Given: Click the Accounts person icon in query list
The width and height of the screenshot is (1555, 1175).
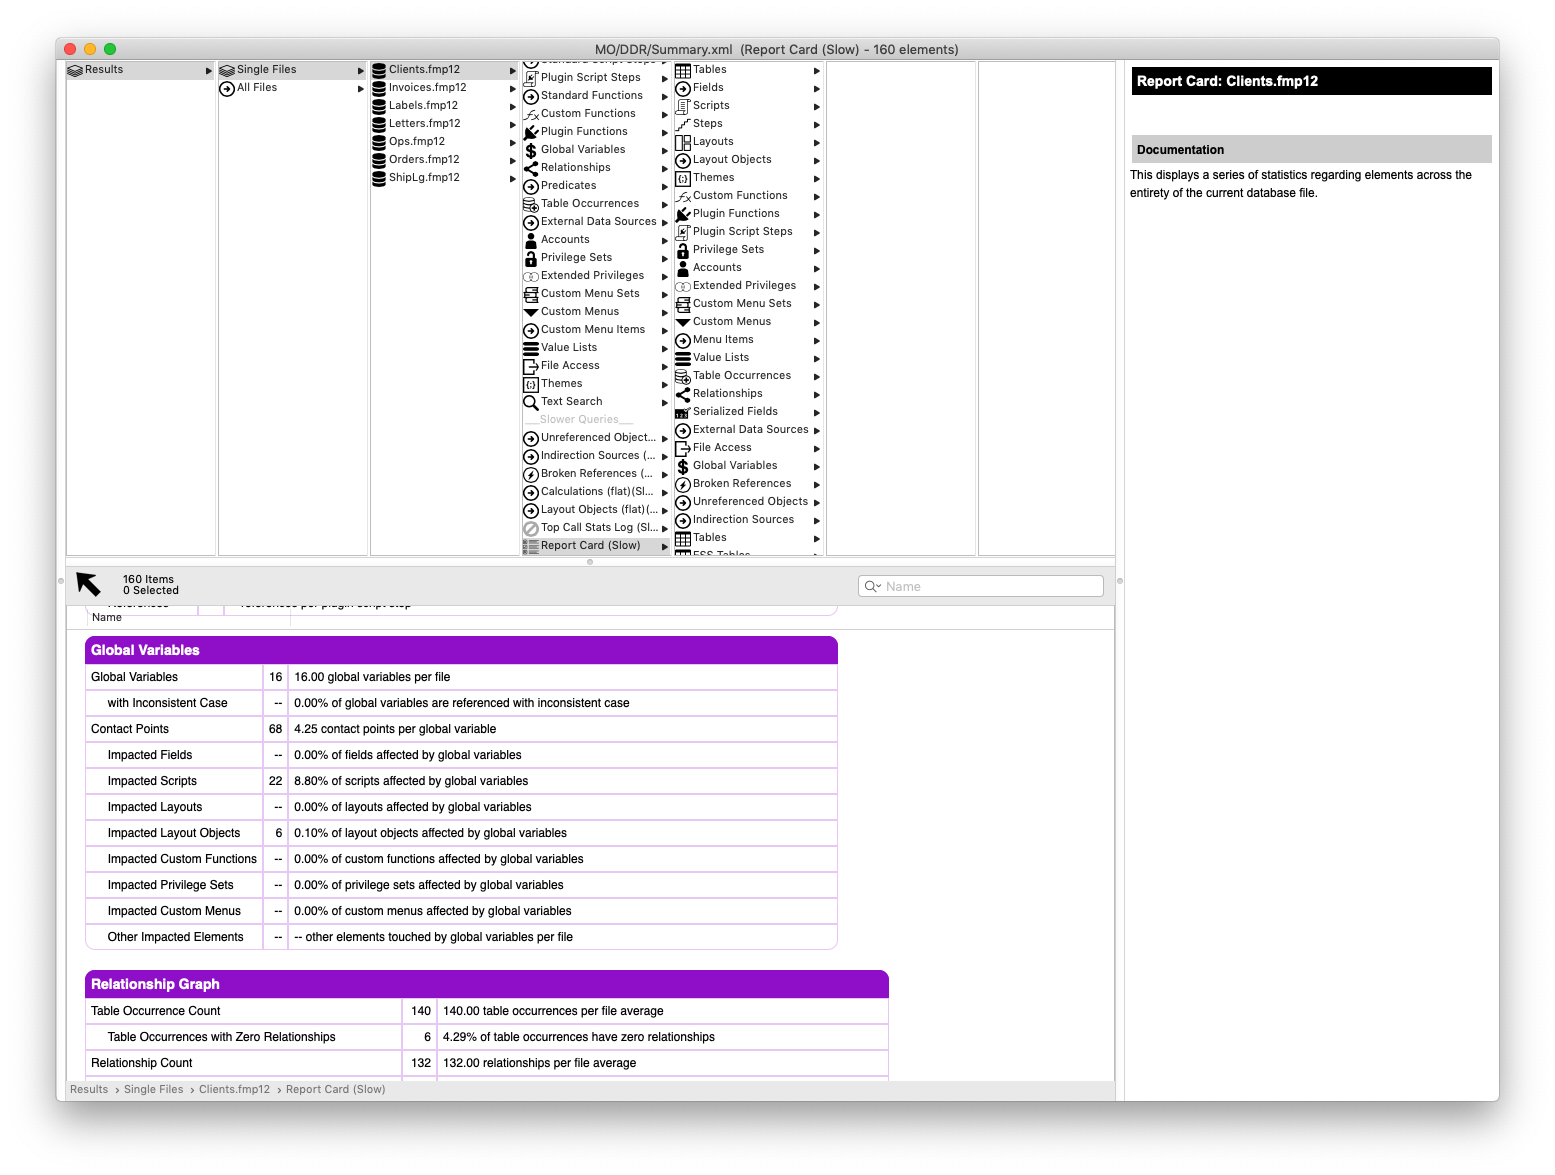Looking at the screenshot, I should 531,240.
